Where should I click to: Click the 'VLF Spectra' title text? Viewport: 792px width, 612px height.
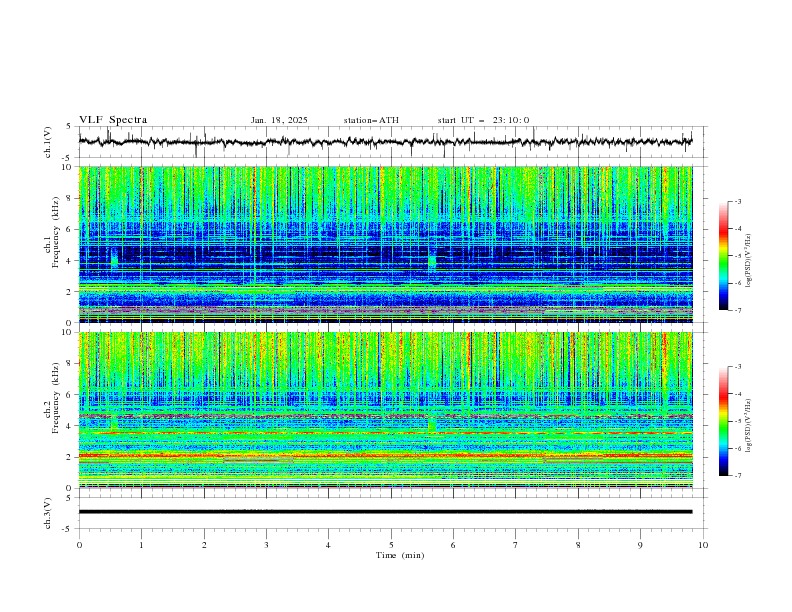pyautogui.click(x=113, y=120)
